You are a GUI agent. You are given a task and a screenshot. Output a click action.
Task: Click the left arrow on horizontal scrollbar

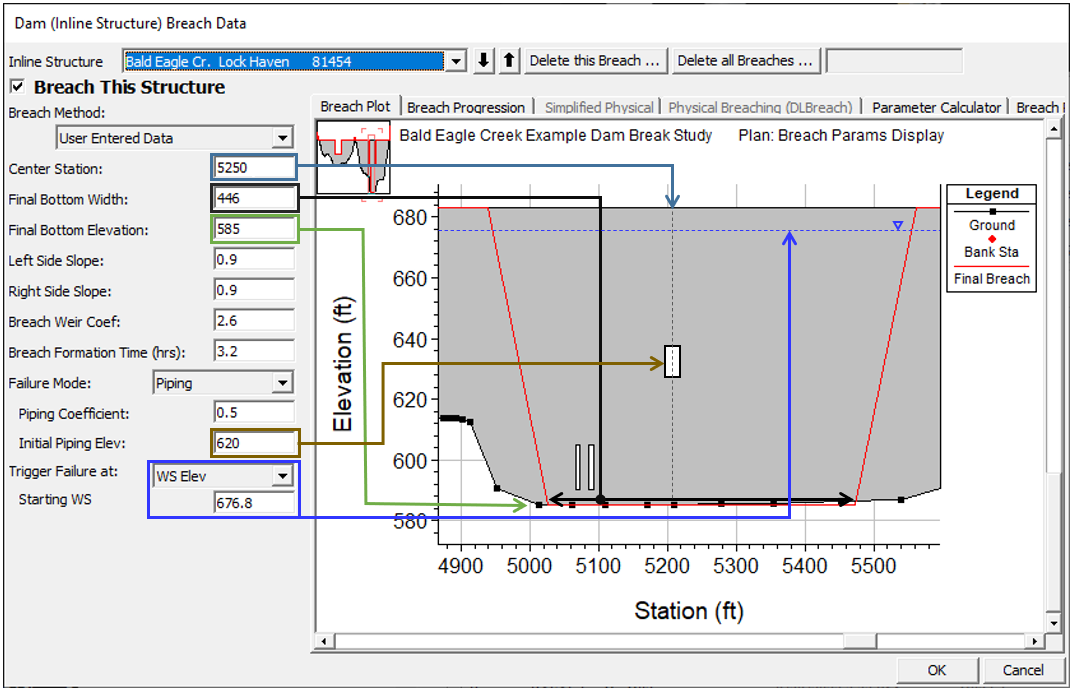click(323, 641)
